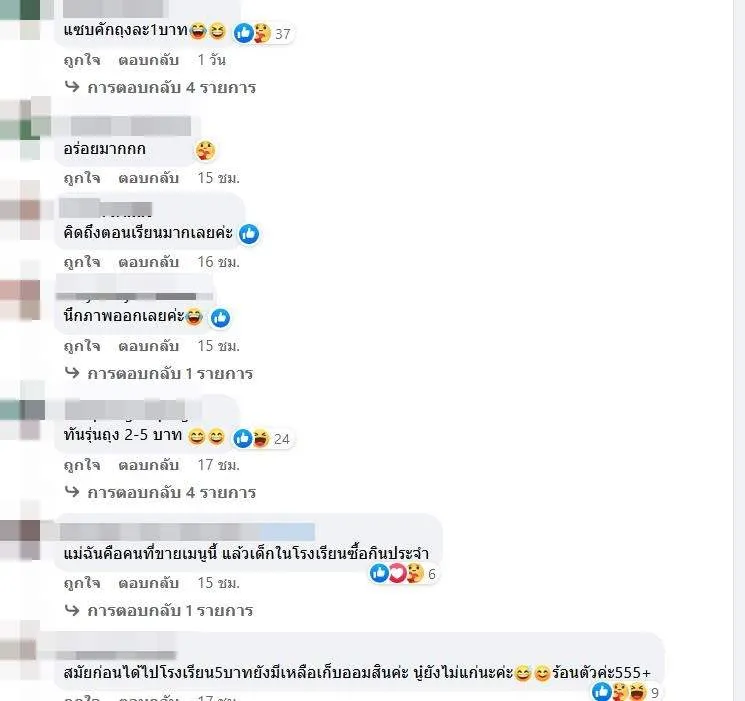Expand 4 replies under แซบคักถุงละ1บาท comment
Image resolution: width=745 pixels, height=701 pixels.
[x=161, y=87]
